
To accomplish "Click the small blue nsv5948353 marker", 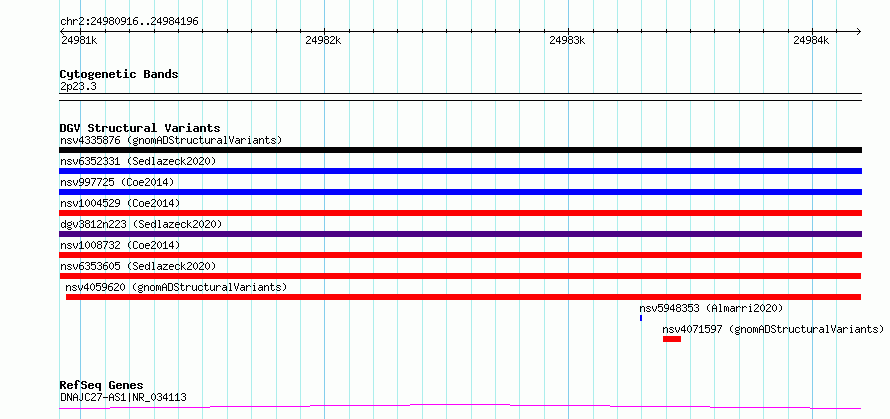I will (x=641, y=318).
